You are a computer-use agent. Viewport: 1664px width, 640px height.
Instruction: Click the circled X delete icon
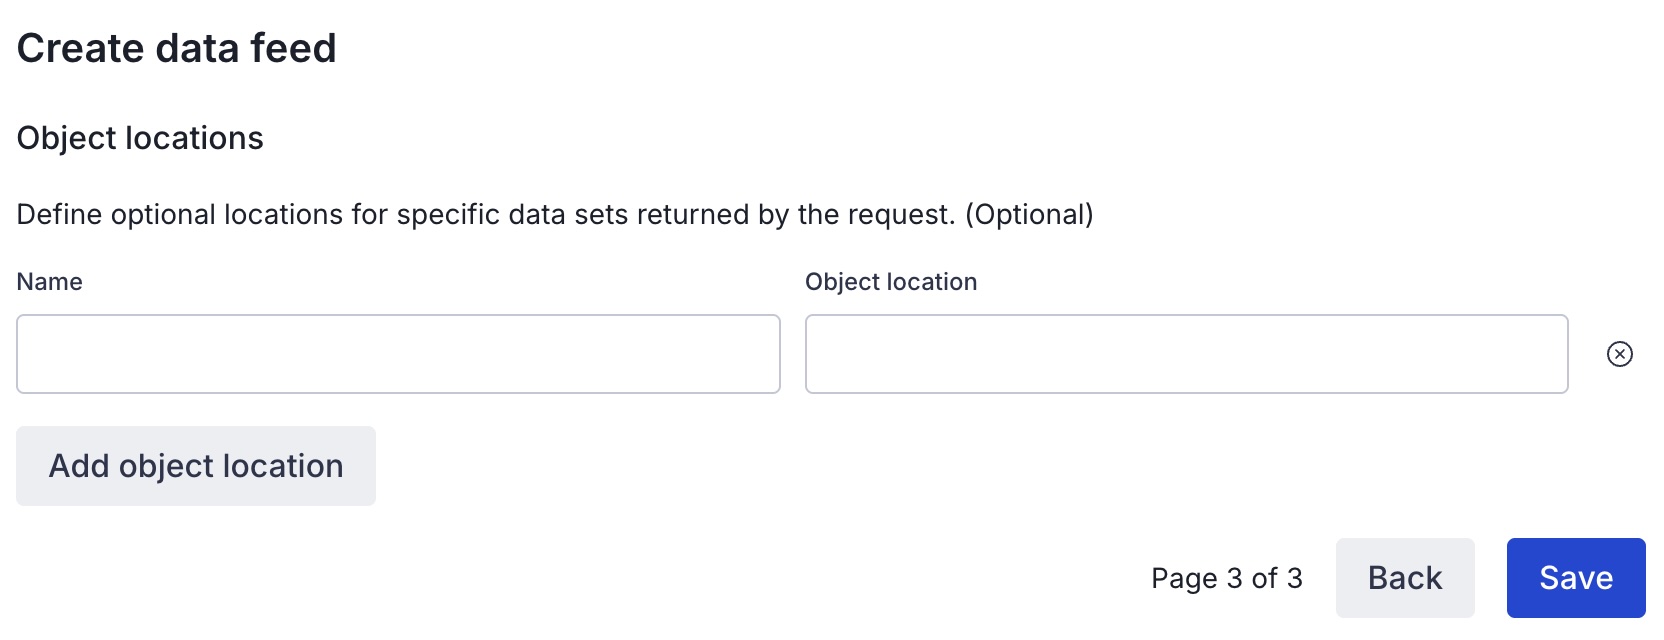click(1619, 354)
